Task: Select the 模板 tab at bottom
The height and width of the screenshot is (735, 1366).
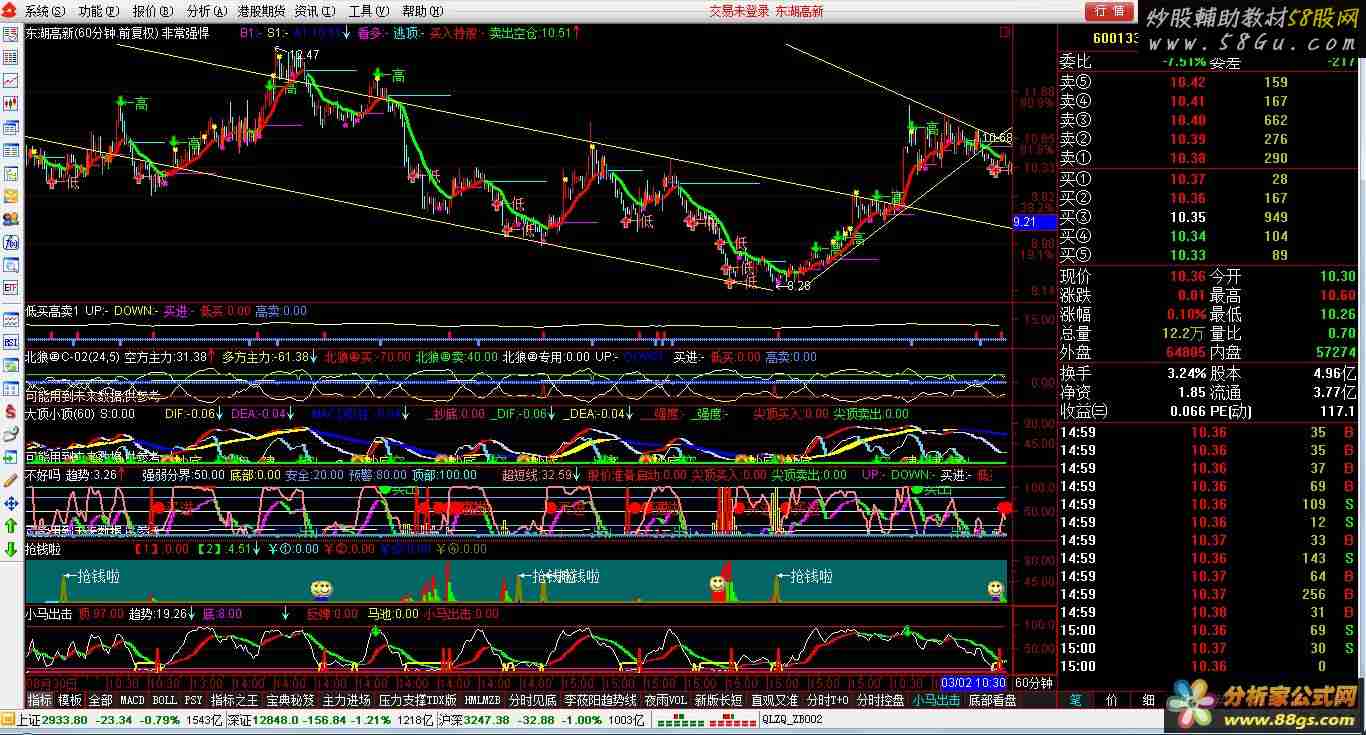Action: [70, 700]
